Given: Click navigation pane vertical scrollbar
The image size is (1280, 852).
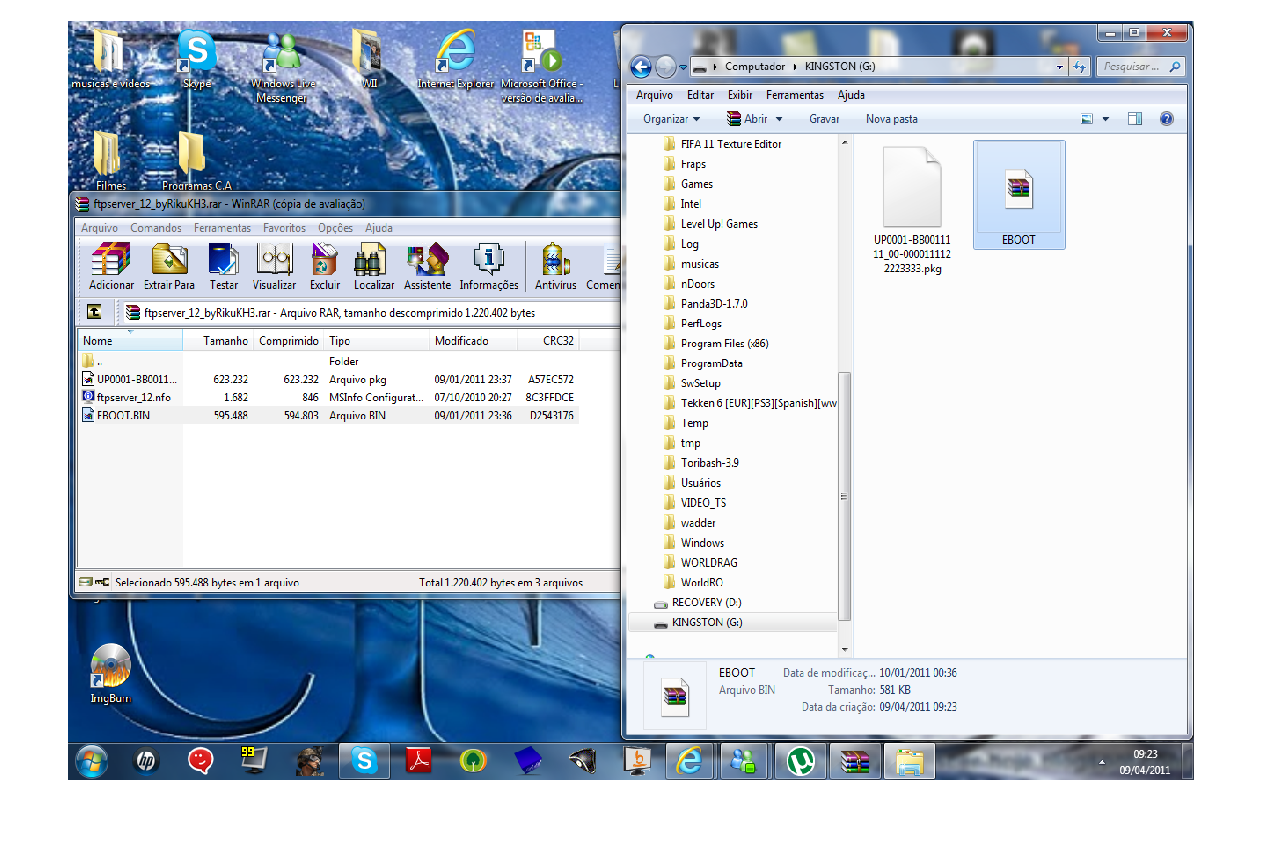Looking at the screenshot, I should pyautogui.click(x=845, y=496).
